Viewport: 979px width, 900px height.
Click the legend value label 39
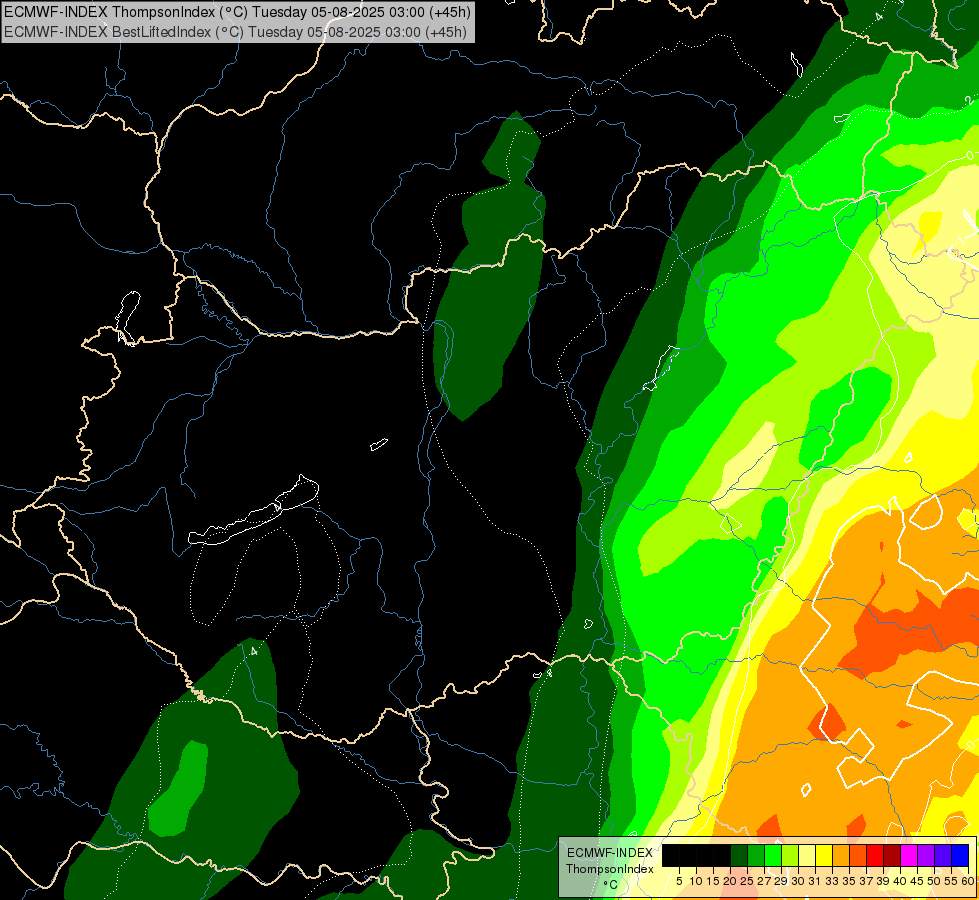883,881
